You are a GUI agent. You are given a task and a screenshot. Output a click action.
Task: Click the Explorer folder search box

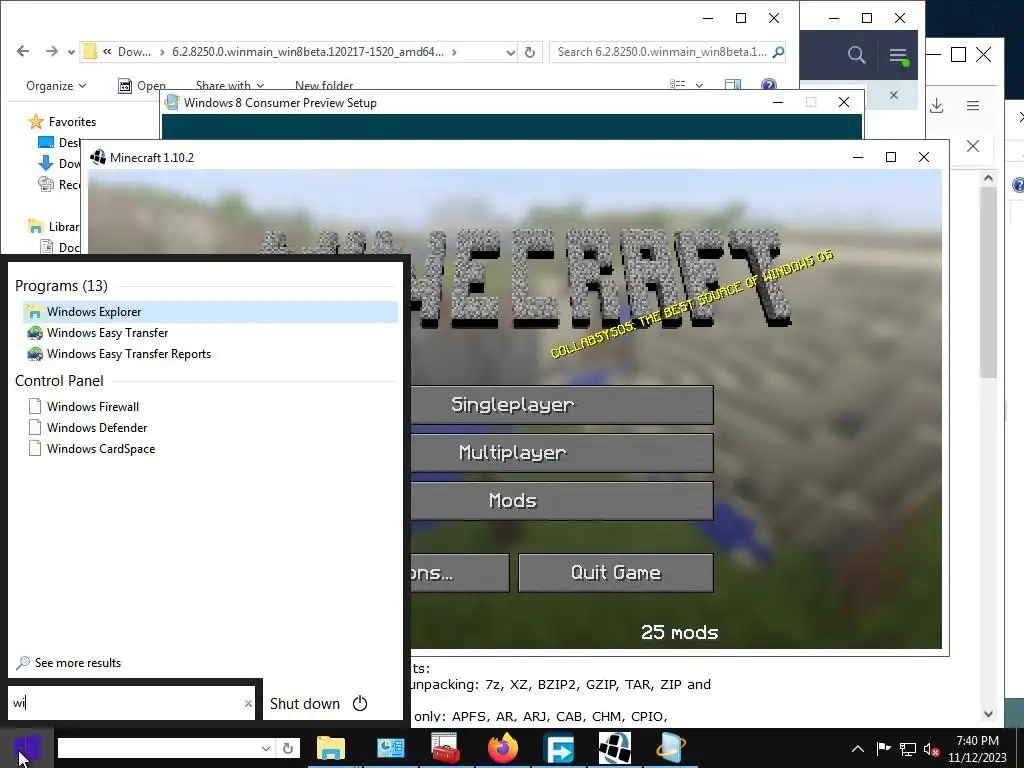660,52
